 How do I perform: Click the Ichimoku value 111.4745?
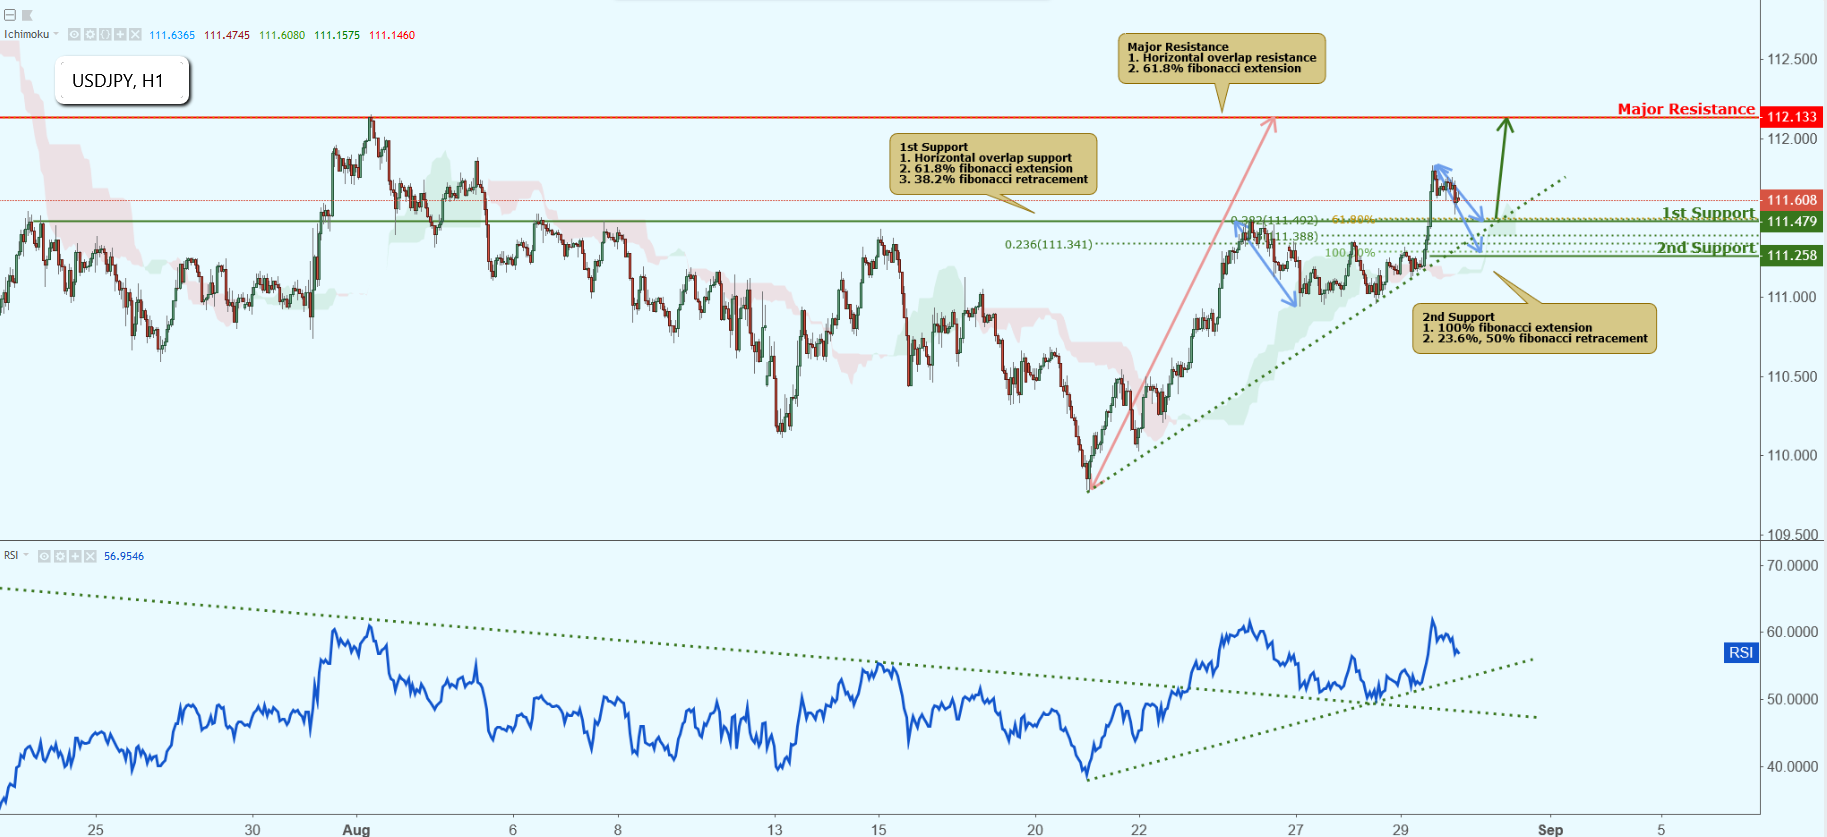227,35
